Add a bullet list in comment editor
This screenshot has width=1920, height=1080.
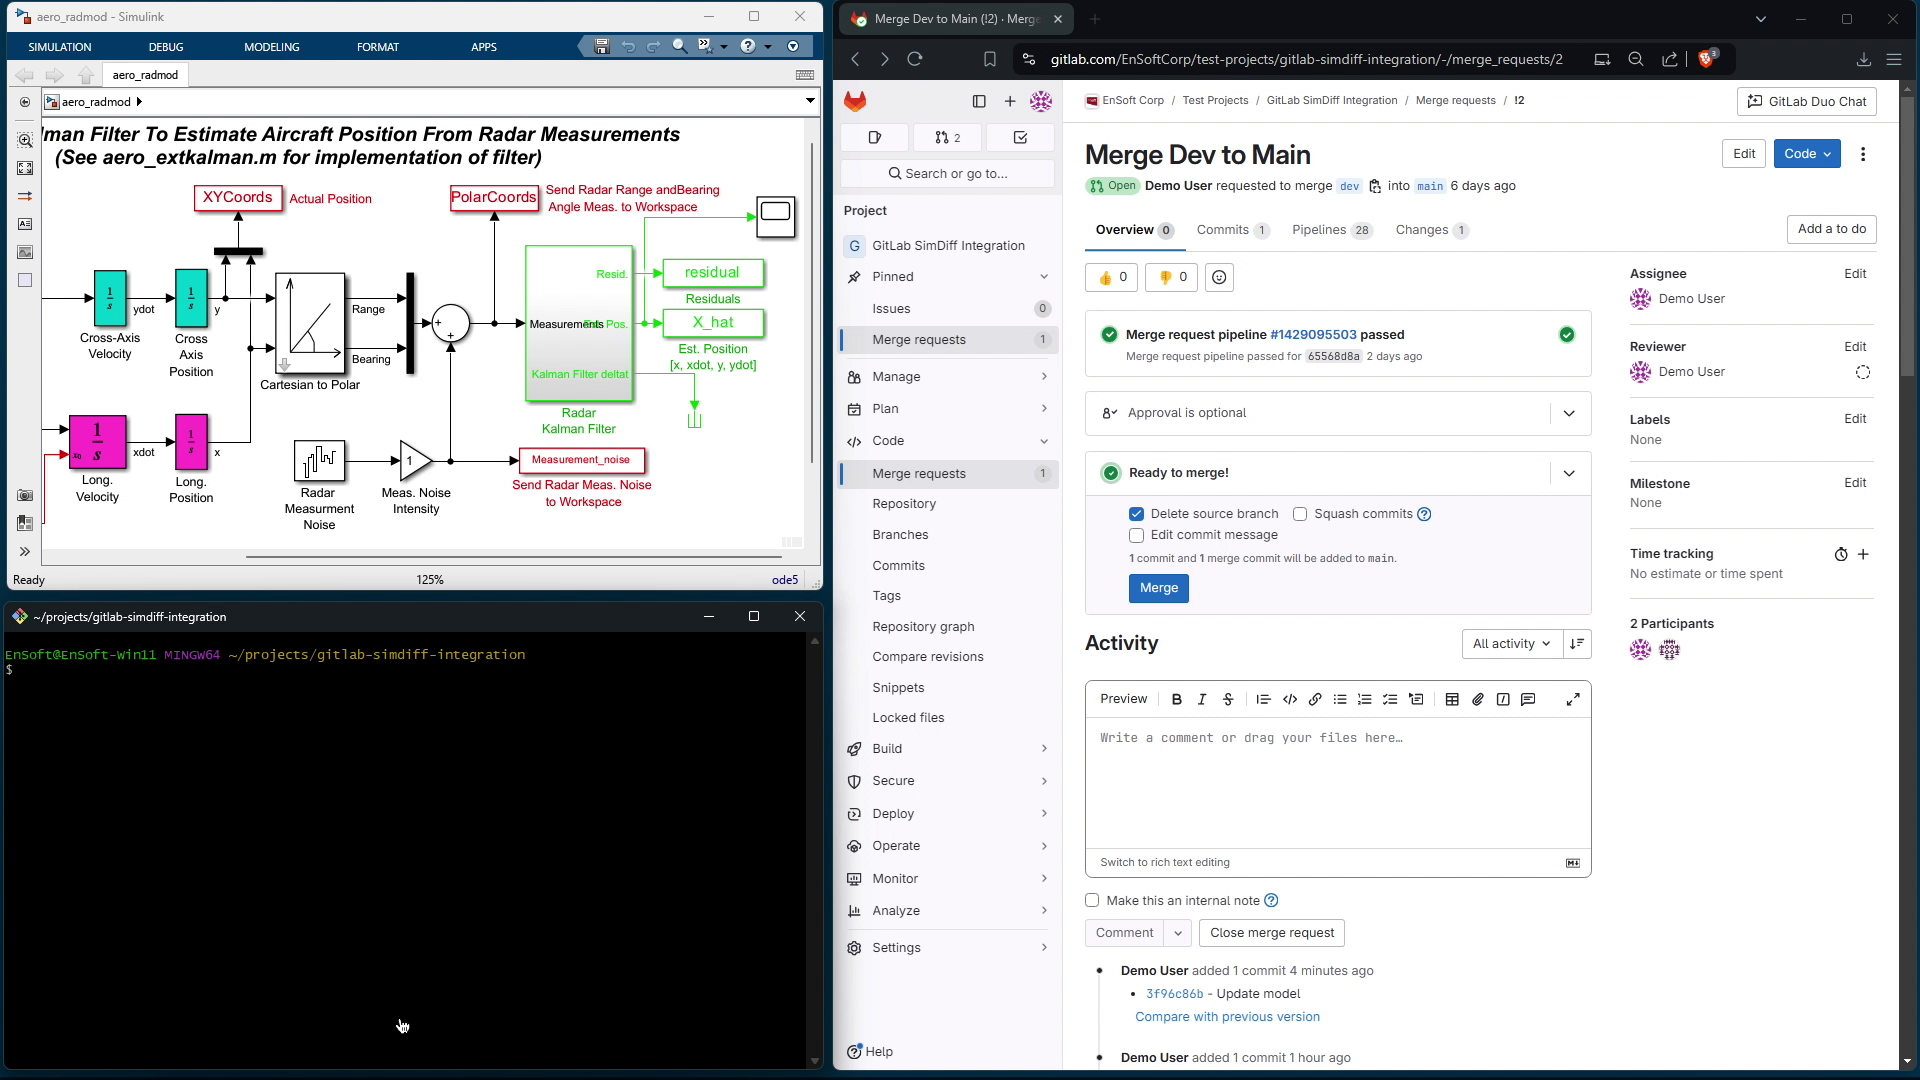pyautogui.click(x=1340, y=699)
